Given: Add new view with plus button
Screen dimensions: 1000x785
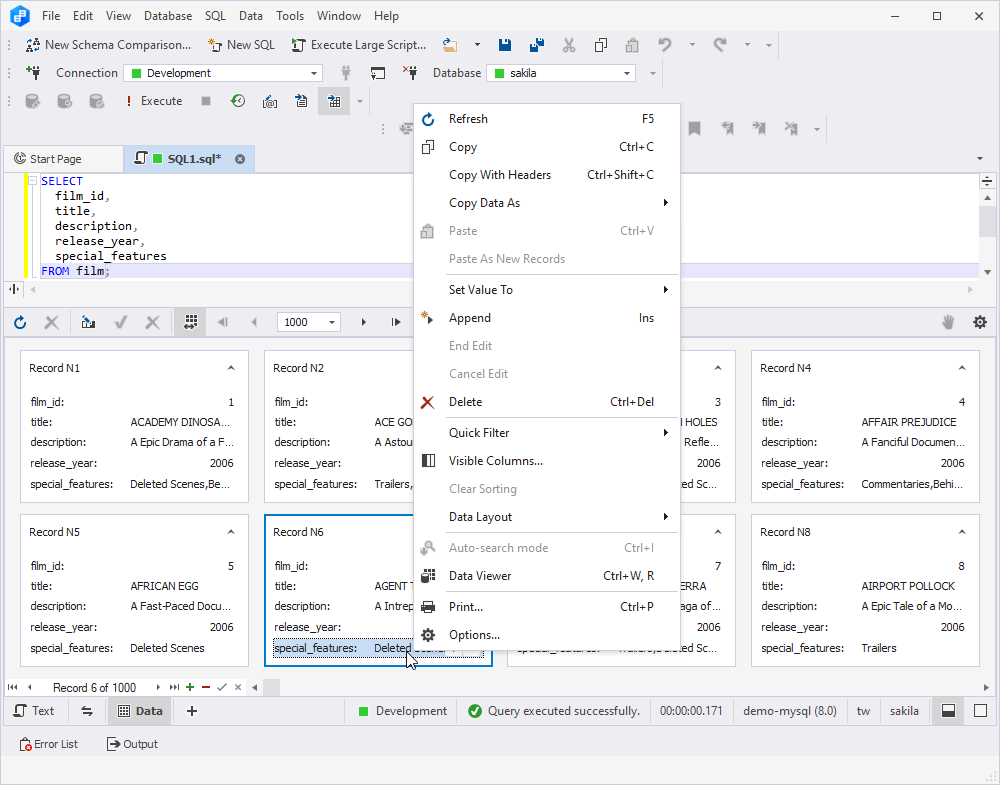Looking at the screenshot, I should (x=191, y=711).
